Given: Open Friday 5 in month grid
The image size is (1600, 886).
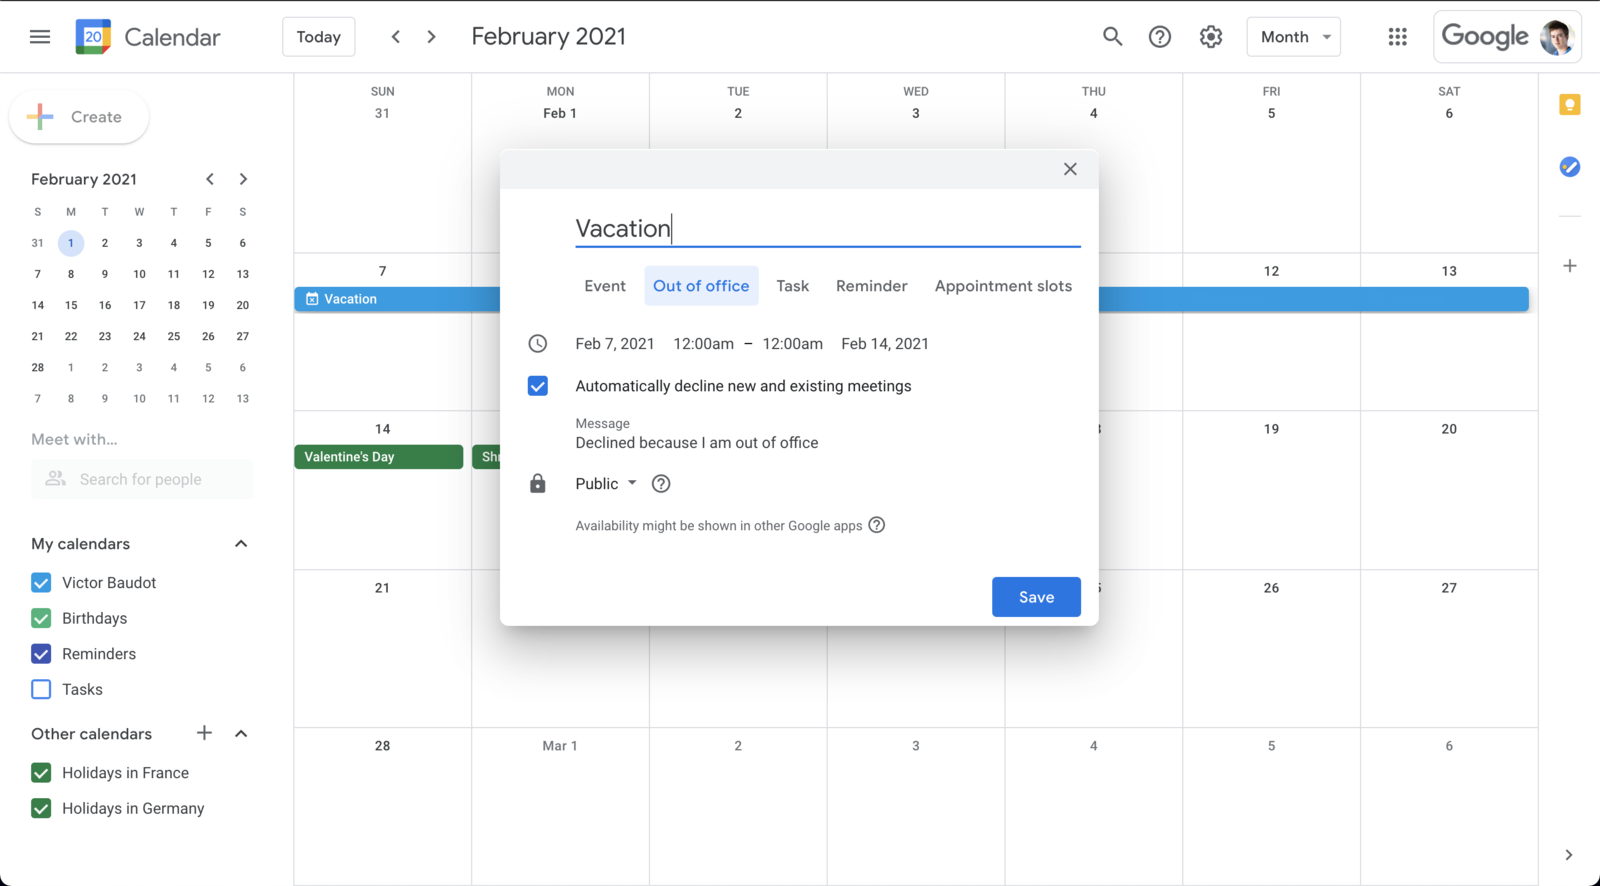Looking at the screenshot, I should [x=1271, y=113].
